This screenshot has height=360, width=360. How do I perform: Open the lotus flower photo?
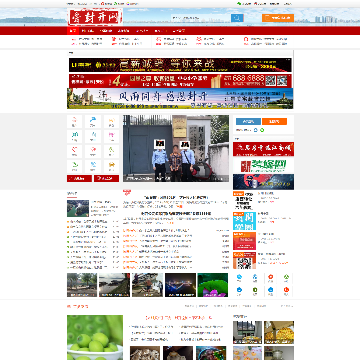pyautogui.click(x=213, y=285)
